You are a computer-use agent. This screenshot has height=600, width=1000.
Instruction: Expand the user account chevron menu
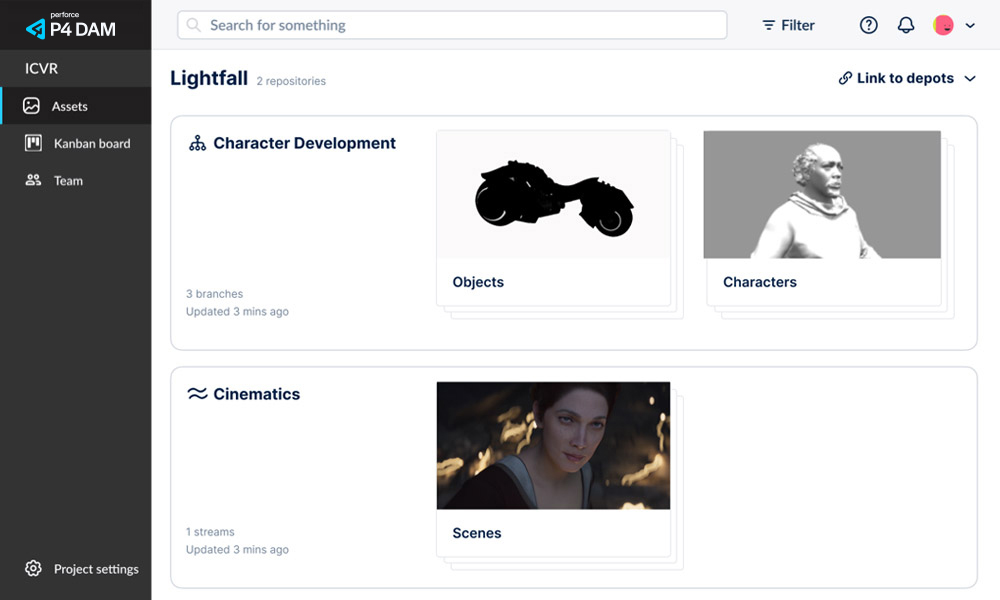click(x=970, y=26)
